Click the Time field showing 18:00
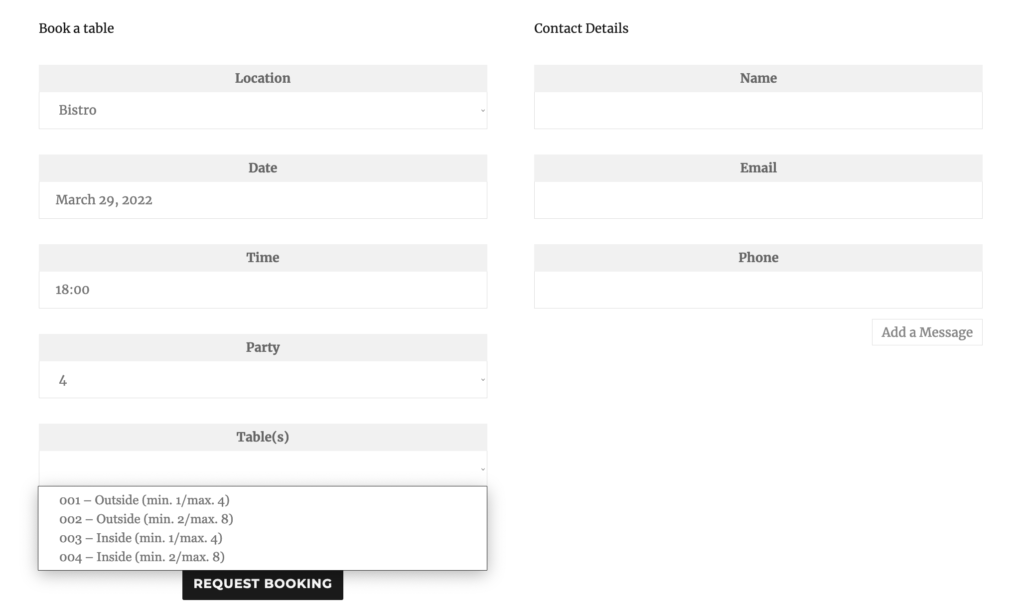Screen dimensions: 1024x609 tap(263, 290)
